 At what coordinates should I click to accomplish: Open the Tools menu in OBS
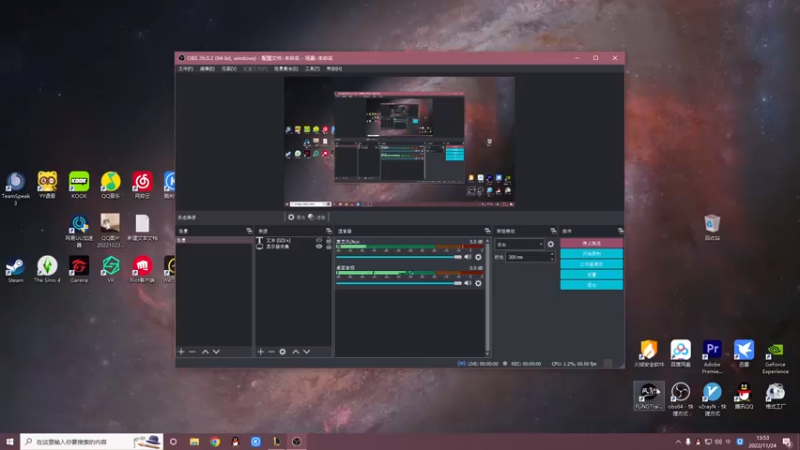pyautogui.click(x=312, y=69)
